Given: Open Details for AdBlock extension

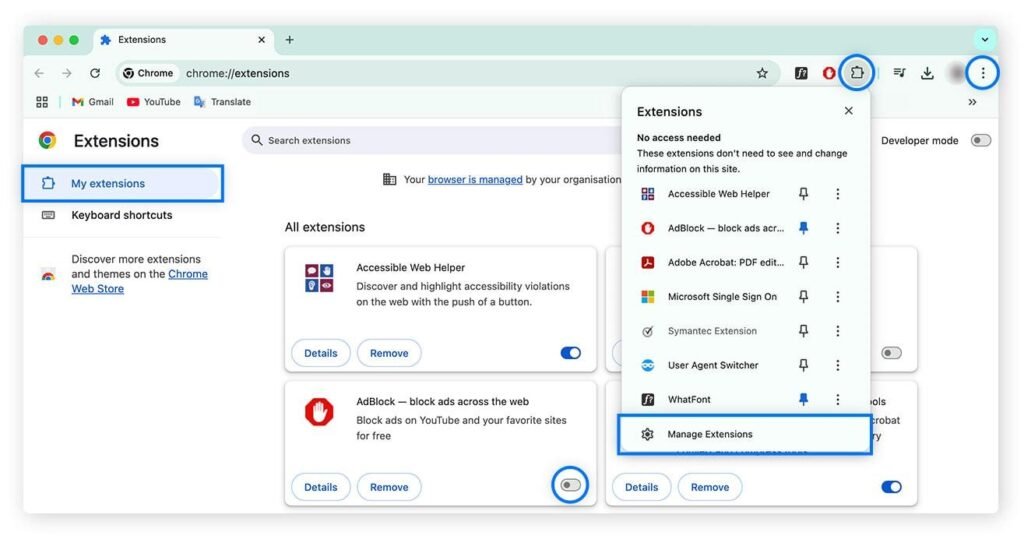Looking at the screenshot, I should tap(320, 487).
